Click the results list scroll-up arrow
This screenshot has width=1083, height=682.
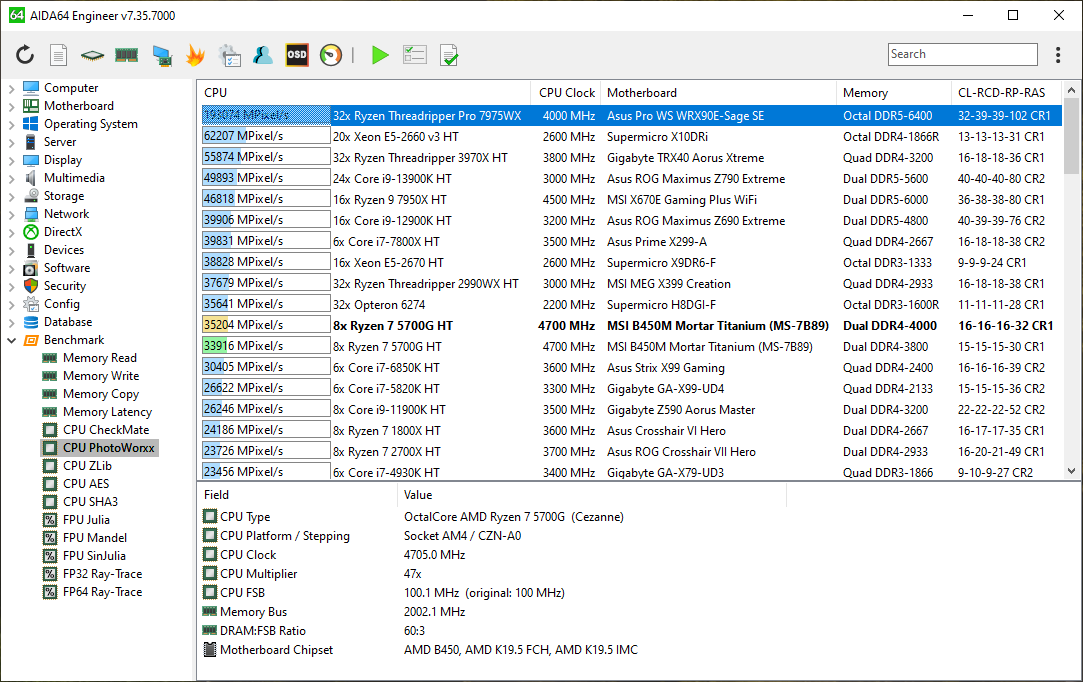(x=1071, y=91)
